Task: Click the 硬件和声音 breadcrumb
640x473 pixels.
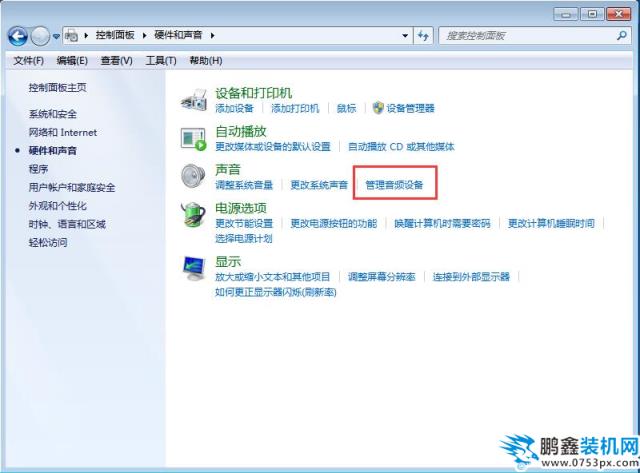Action: pos(178,35)
